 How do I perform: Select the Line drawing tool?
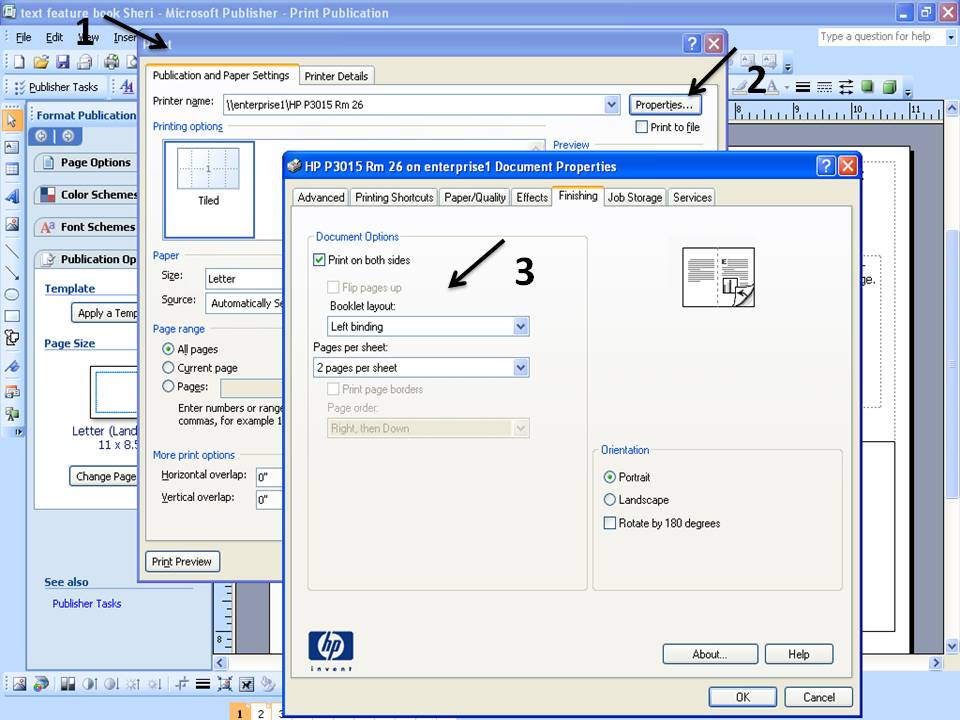pos(12,251)
